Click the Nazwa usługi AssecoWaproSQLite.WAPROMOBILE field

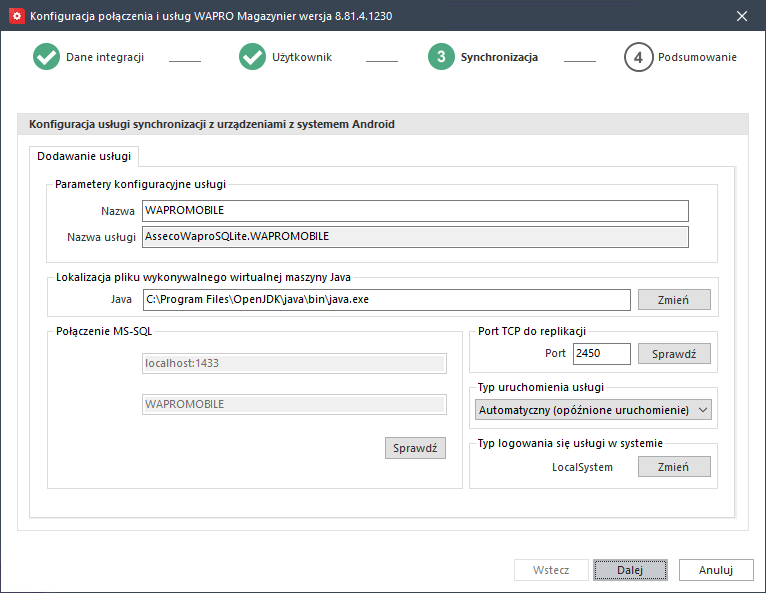click(x=415, y=236)
